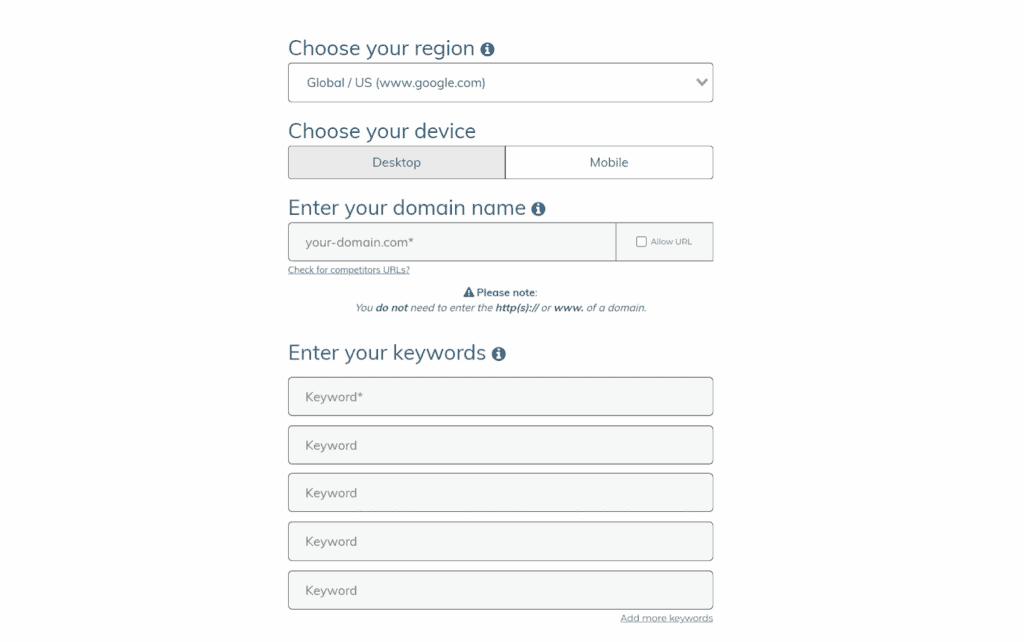Click the required Keyword* field
The height and width of the screenshot is (642, 1024).
500,396
